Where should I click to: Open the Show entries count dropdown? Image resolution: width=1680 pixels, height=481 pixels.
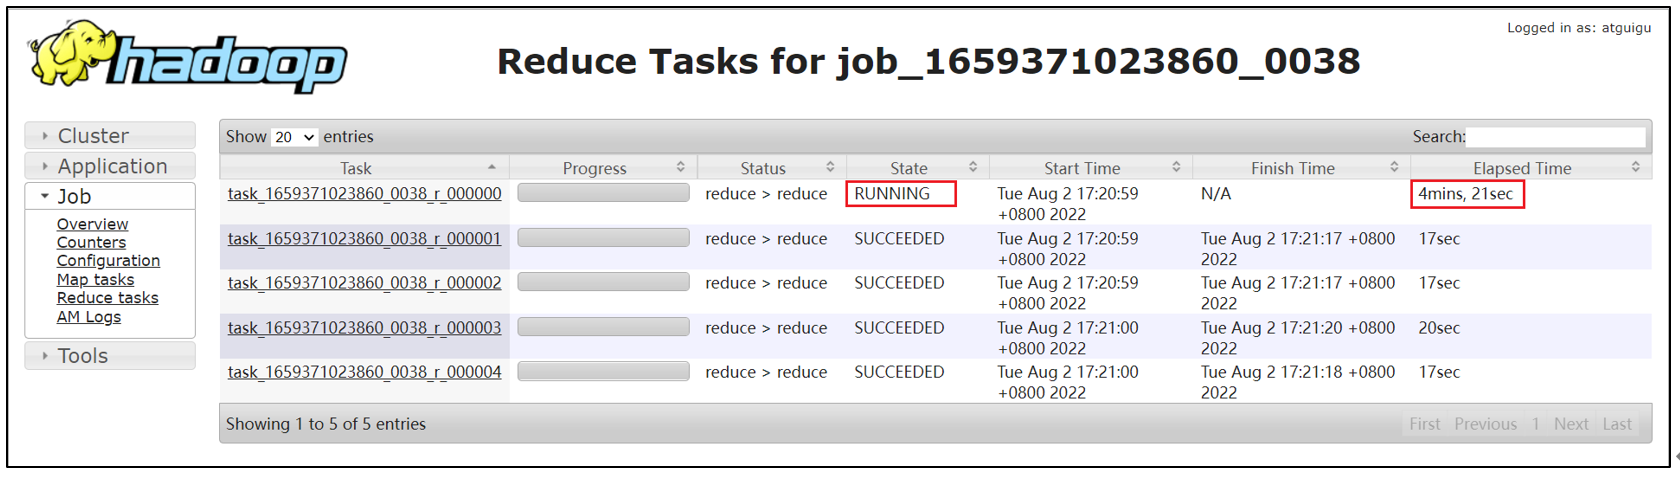point(294,137)
